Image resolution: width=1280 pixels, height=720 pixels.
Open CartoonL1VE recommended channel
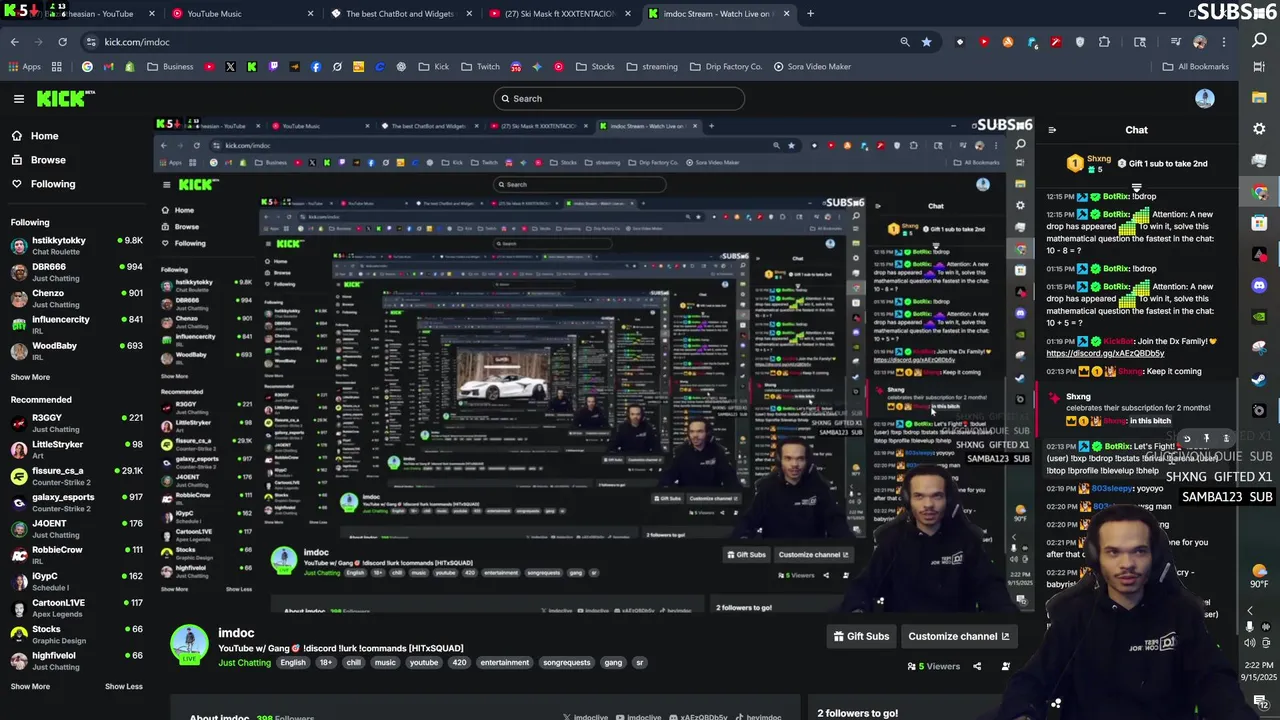pos(77,608)
